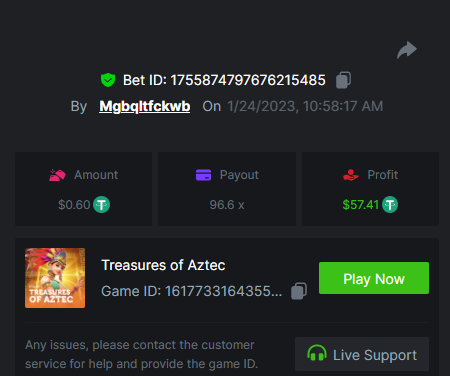Copy the Game ID with the copy icon
This screenshot has height=376, width=450.
(x=299, y=291)
